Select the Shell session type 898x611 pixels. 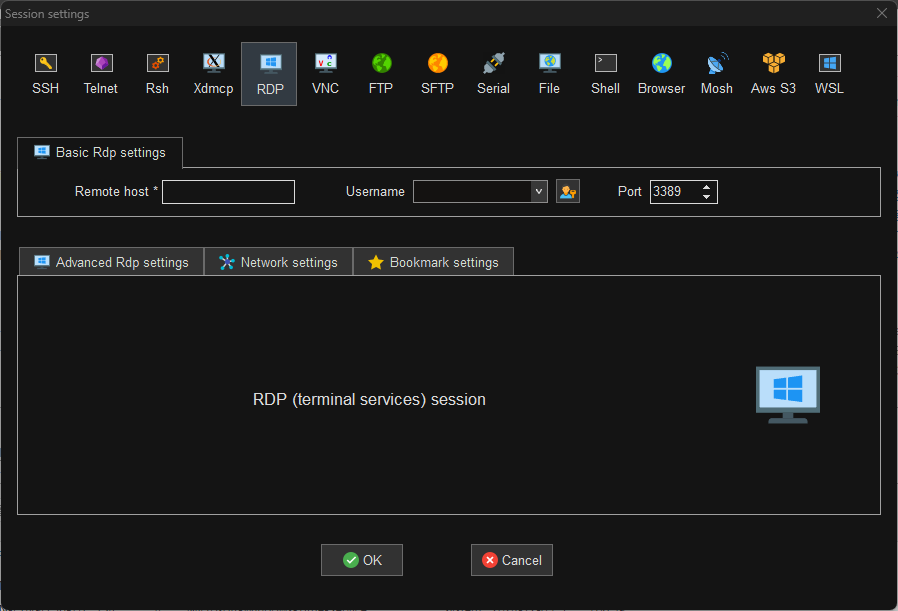[x=605, y=72]
